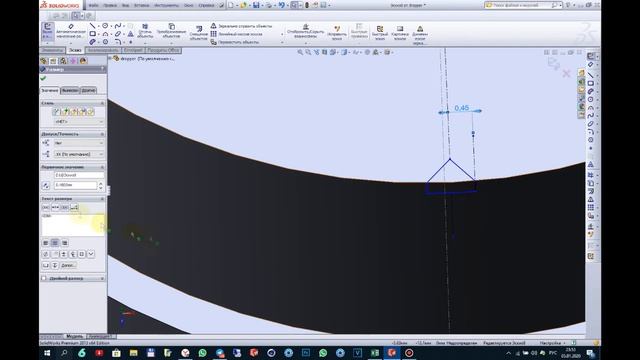Click Zoom to Fit in view toolbar
The width and height of the screenshot is (640, 360).
(300, 52)
